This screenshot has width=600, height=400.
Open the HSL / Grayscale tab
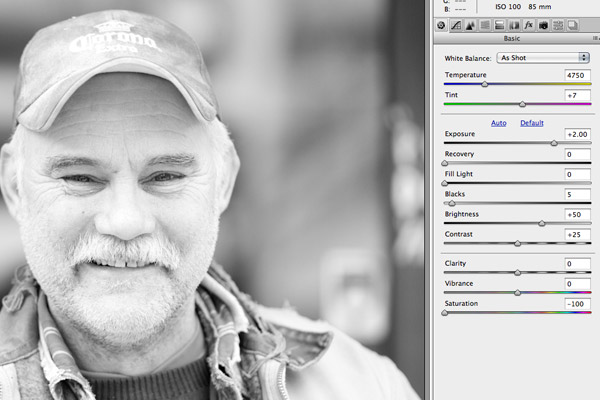click(485, 25)
